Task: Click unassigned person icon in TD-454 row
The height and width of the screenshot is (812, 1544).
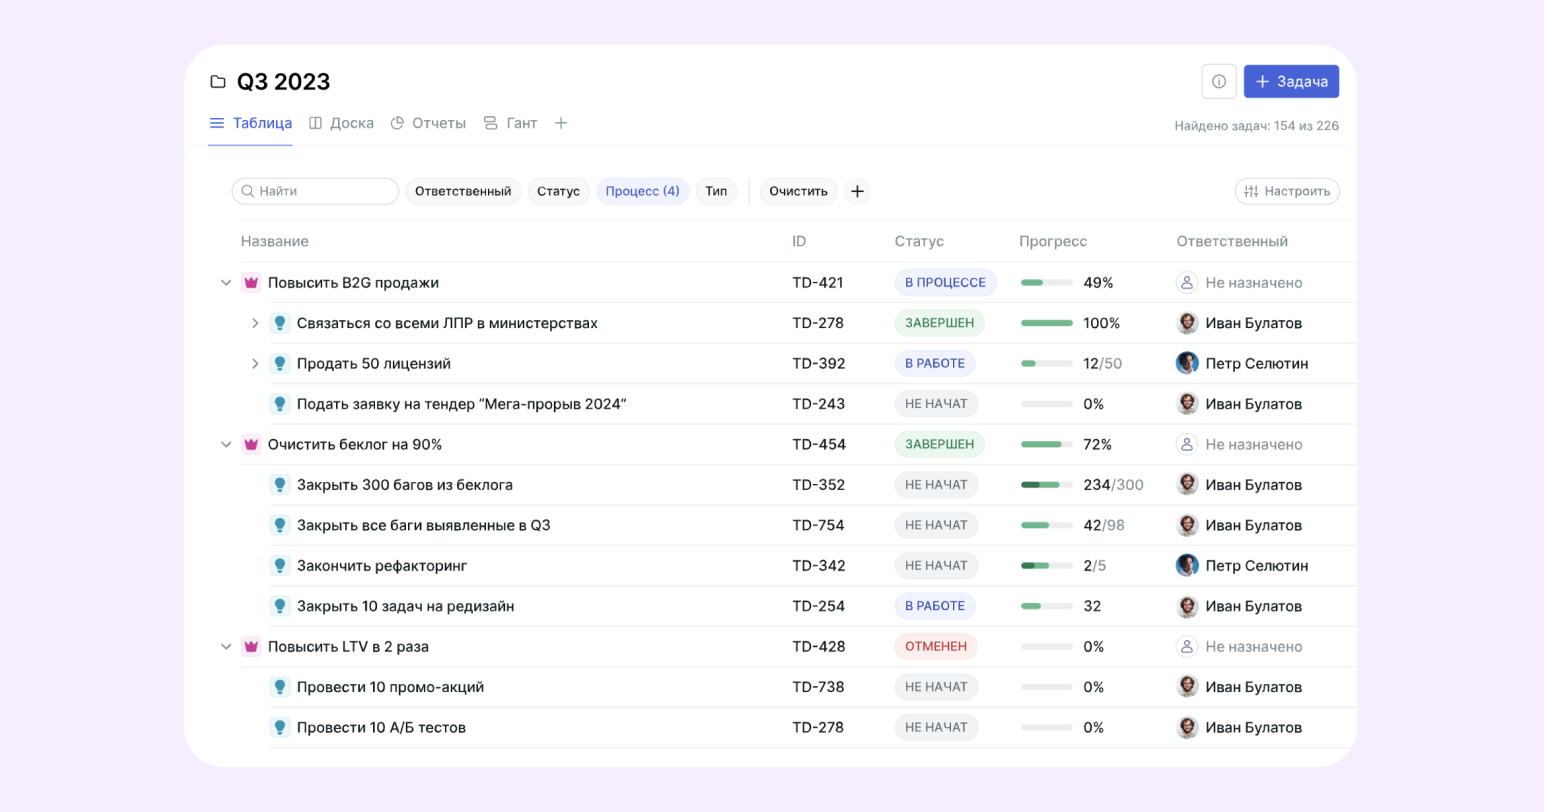Action: pos(1187,445)
